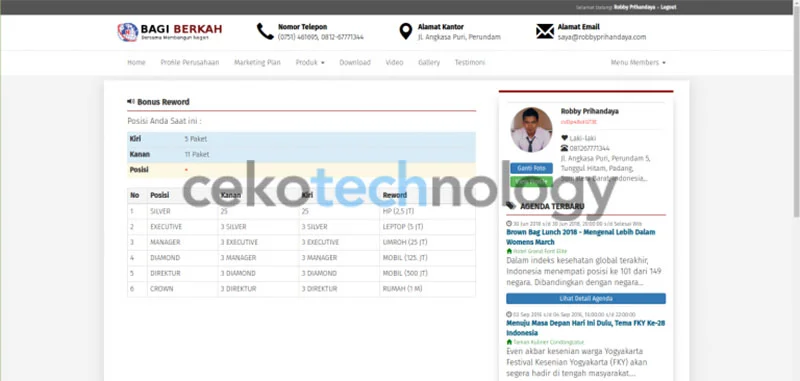
Task: Click the Logout link in top bar
Action: click(x=668, y=7)
